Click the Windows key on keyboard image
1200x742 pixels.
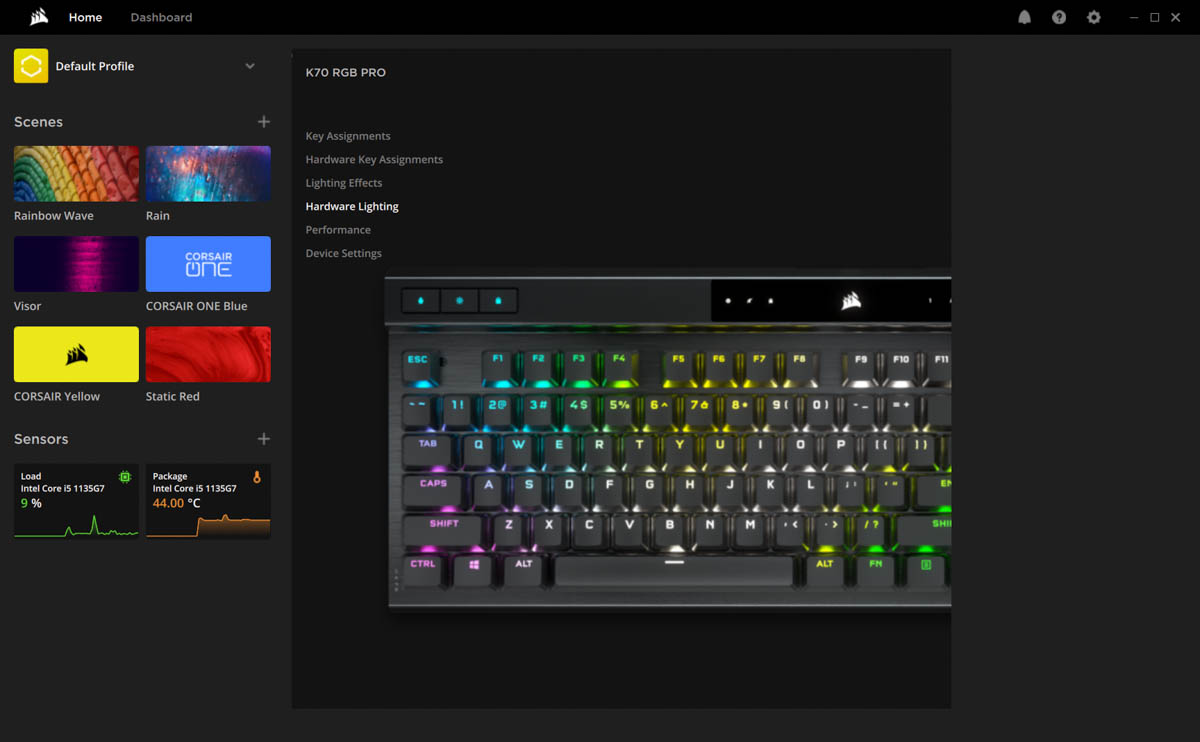click(x=474, y=571)
